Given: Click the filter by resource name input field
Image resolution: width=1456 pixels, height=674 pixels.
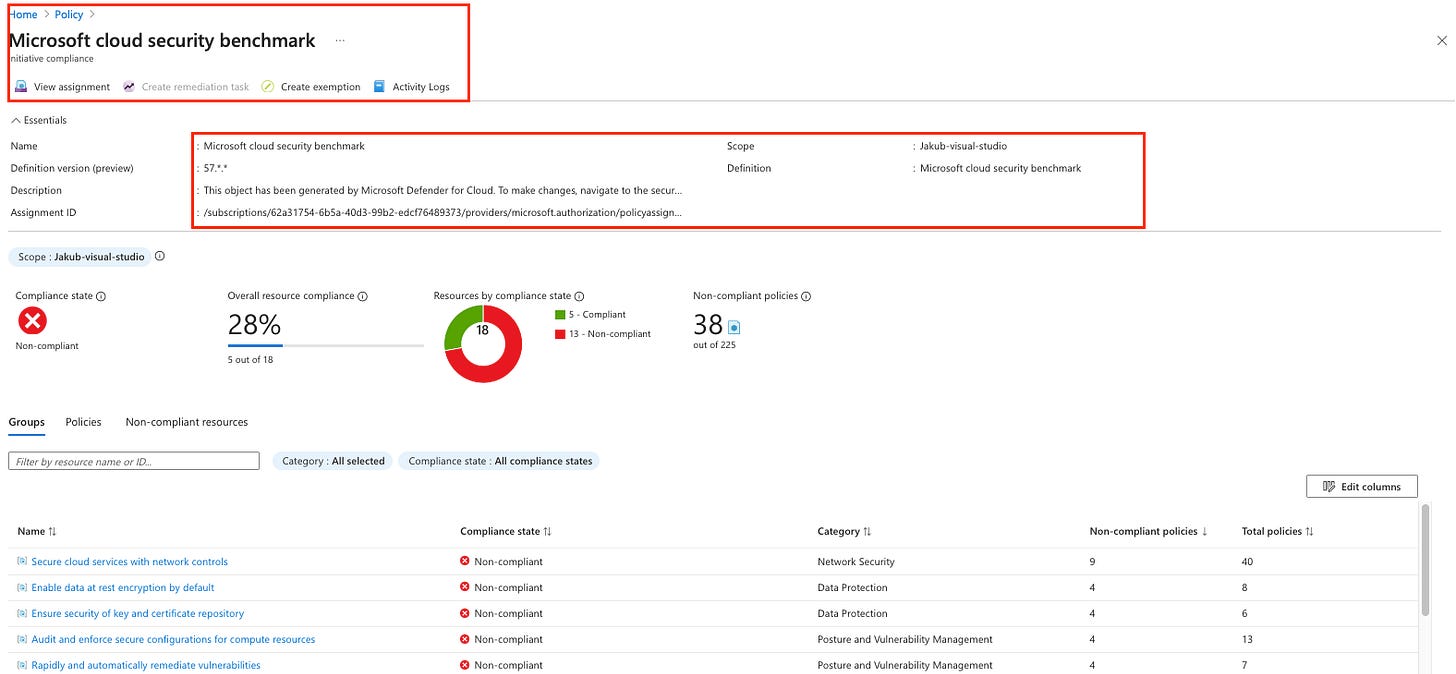Looking at the screenshot, I should [x=133, y=460].
